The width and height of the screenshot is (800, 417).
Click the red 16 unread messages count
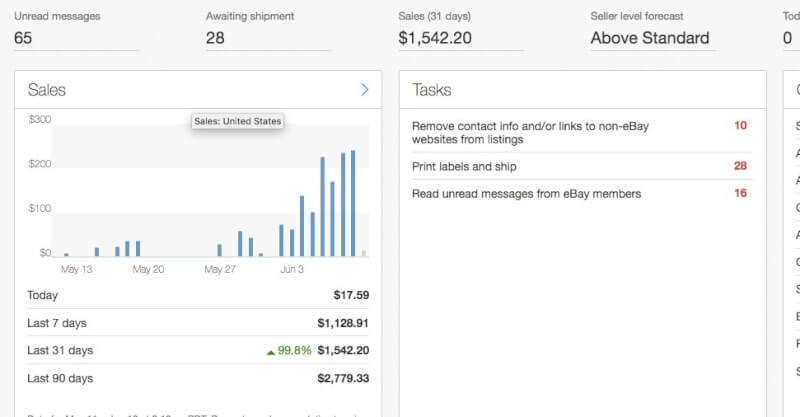click(x=740, y=193)
